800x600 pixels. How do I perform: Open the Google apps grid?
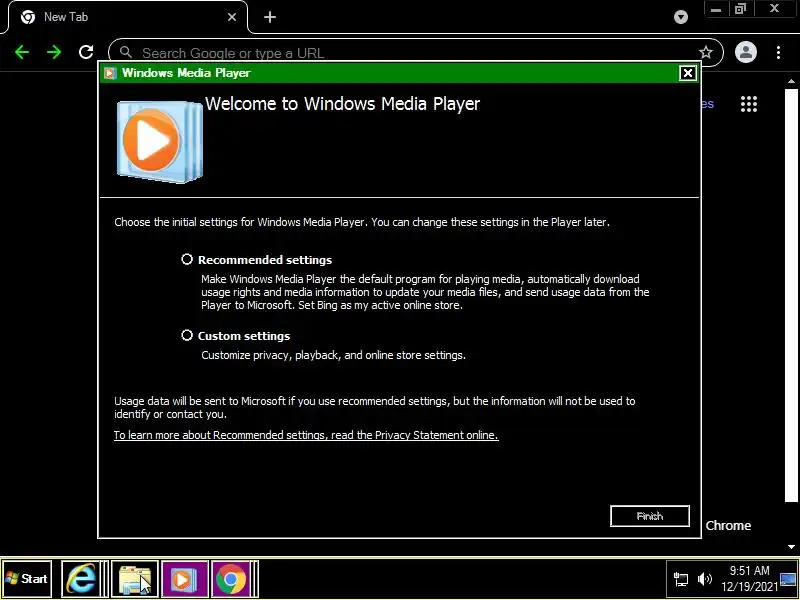748,104
